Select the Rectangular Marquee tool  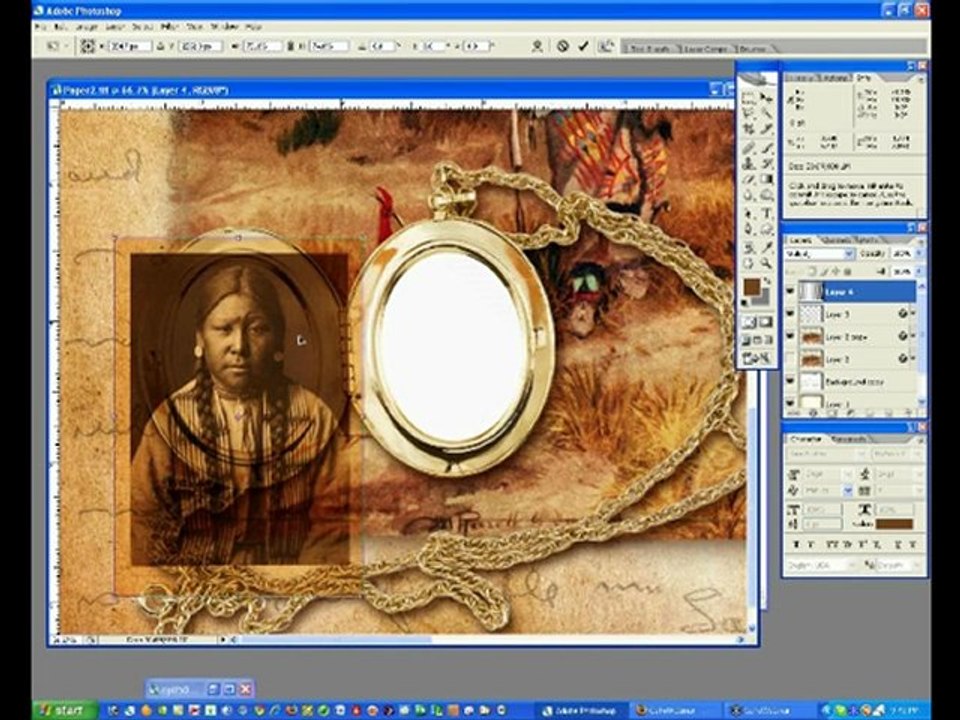click(748, 97)
